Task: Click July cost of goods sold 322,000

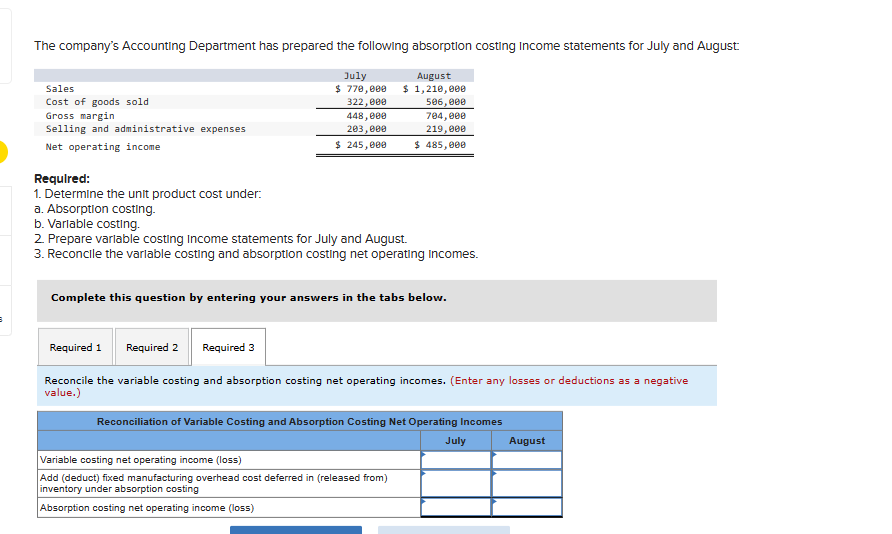Action: 366,102
